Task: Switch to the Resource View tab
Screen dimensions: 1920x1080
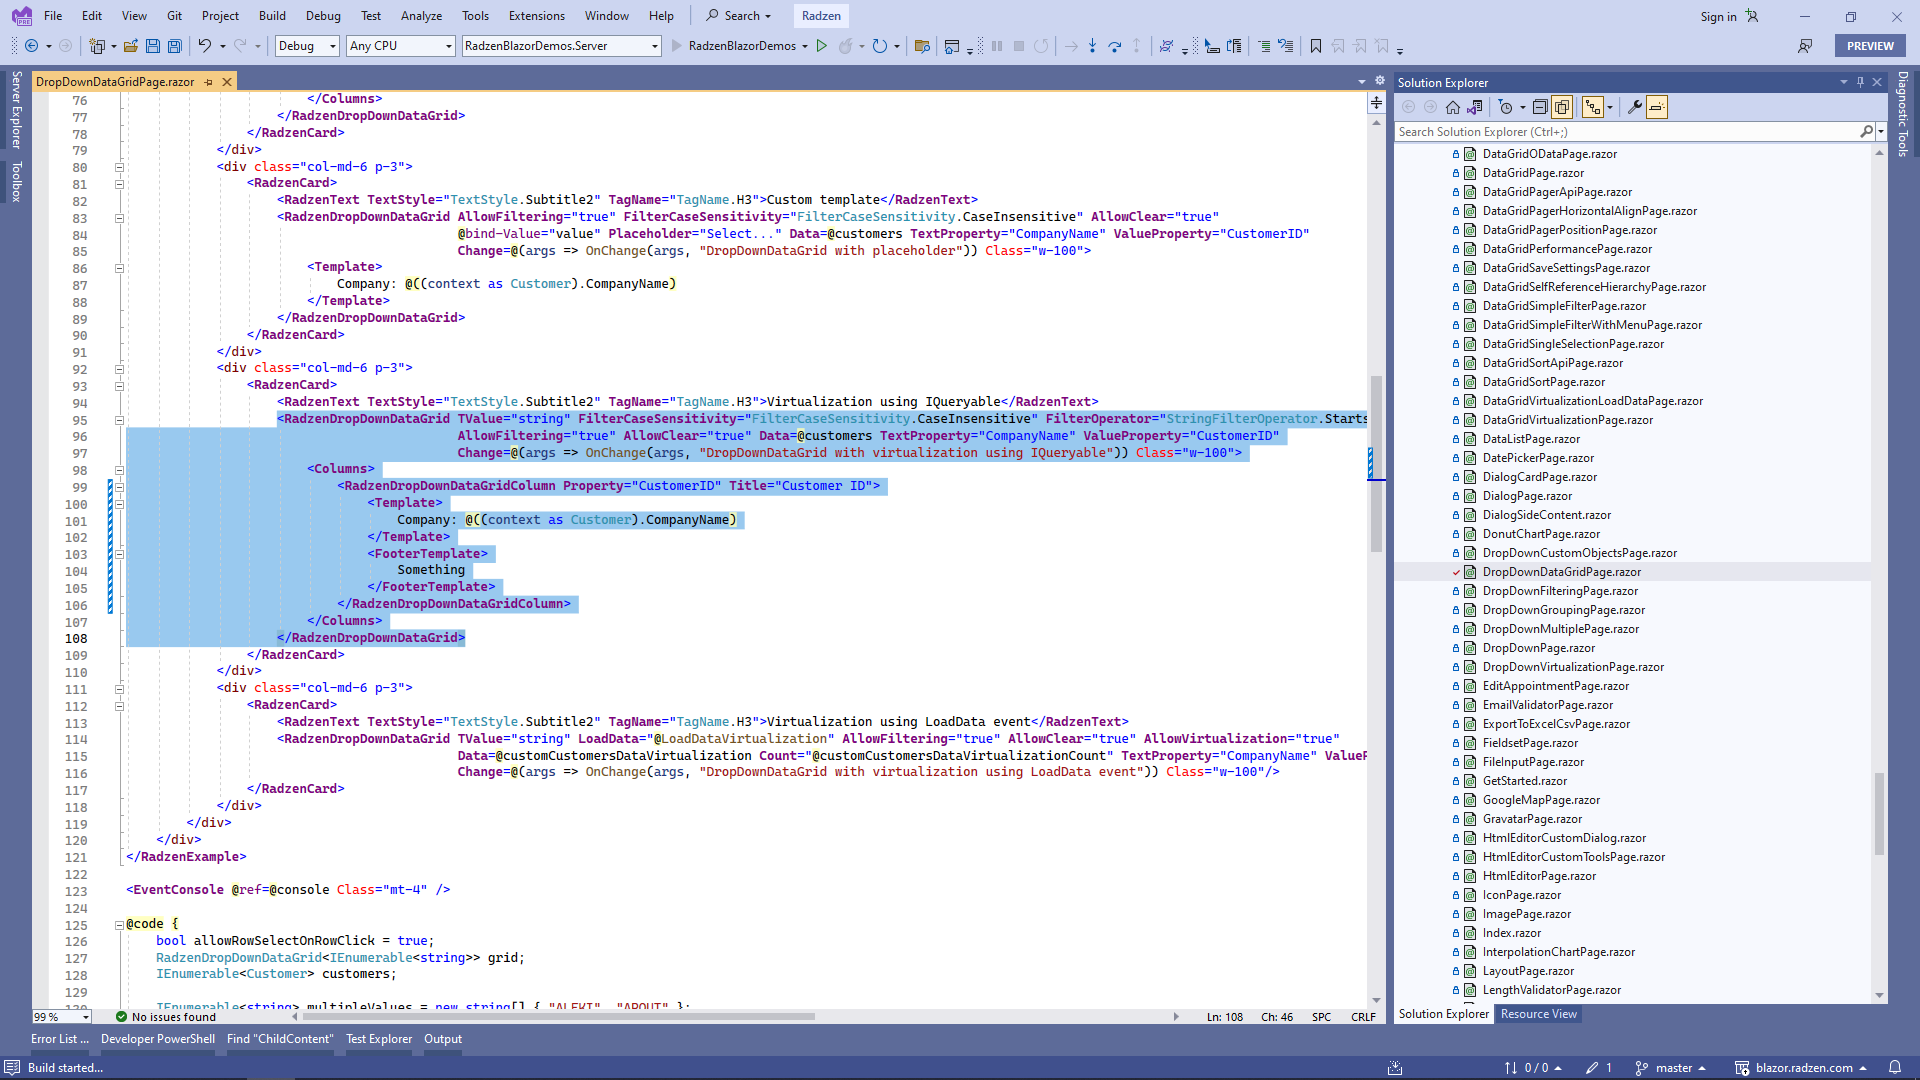Action: [x=1538, y=1014]
